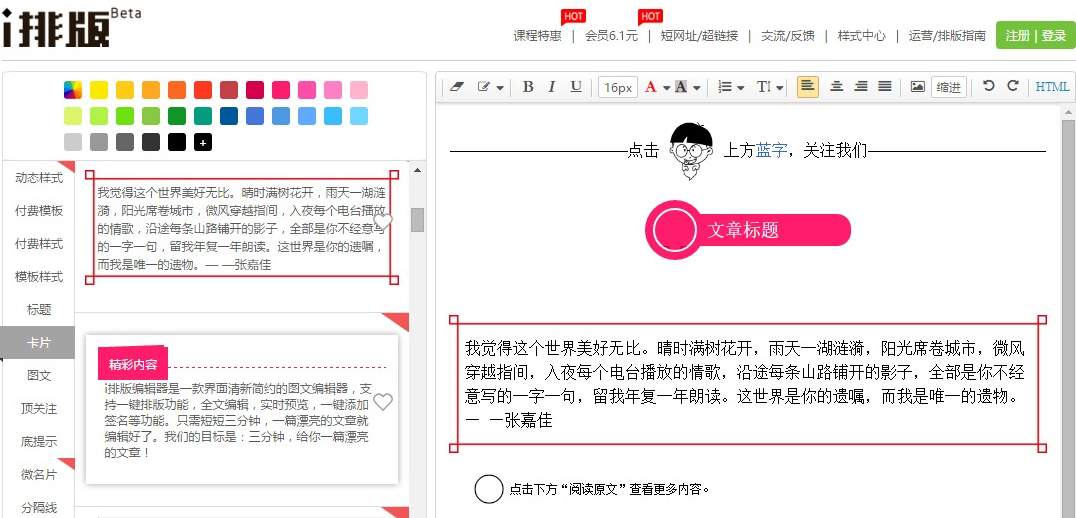1076x518 pixels.
Task: Open the background color dropdown arrow
Action: (697, 88)
